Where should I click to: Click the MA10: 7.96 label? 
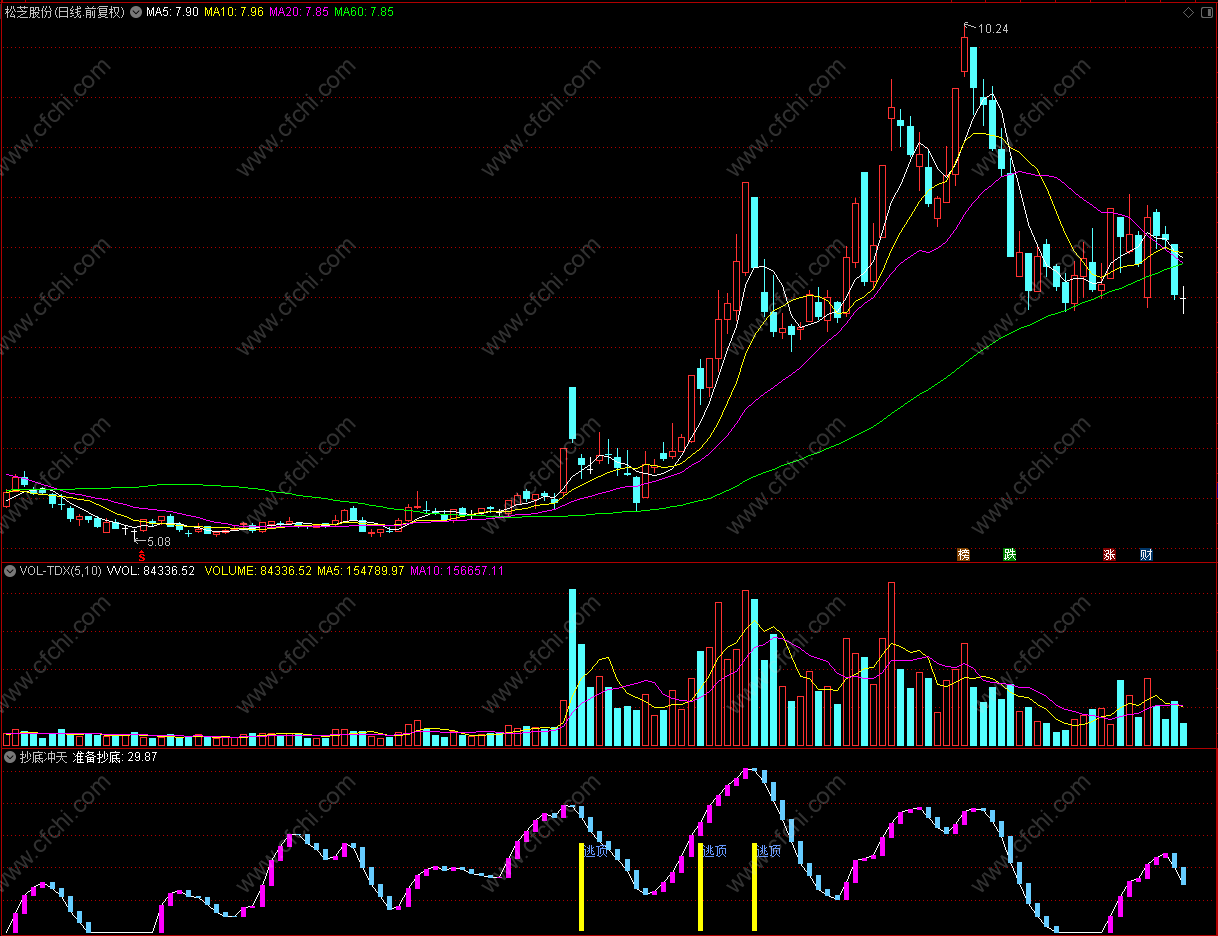coord(234,12)
